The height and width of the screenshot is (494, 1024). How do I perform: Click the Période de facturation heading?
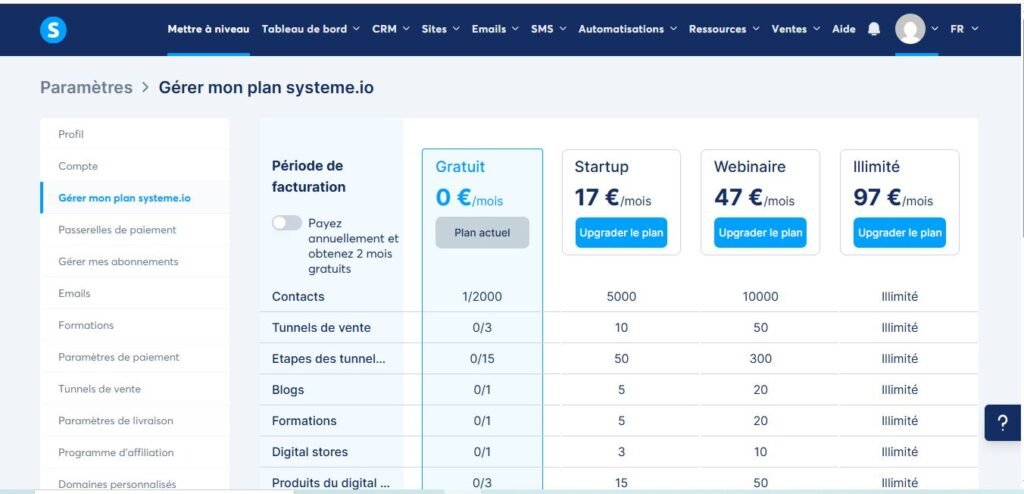[309, 176]
